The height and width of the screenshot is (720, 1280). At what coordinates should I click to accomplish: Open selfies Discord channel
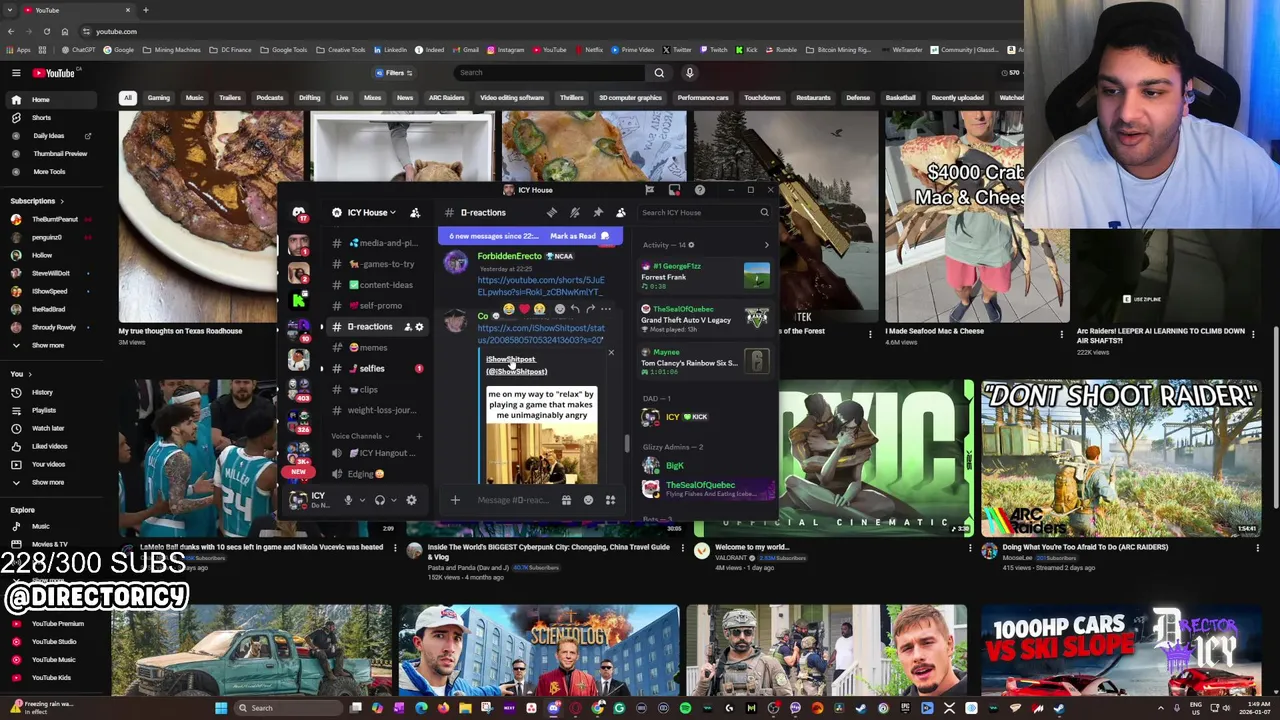tap(376, 368)
